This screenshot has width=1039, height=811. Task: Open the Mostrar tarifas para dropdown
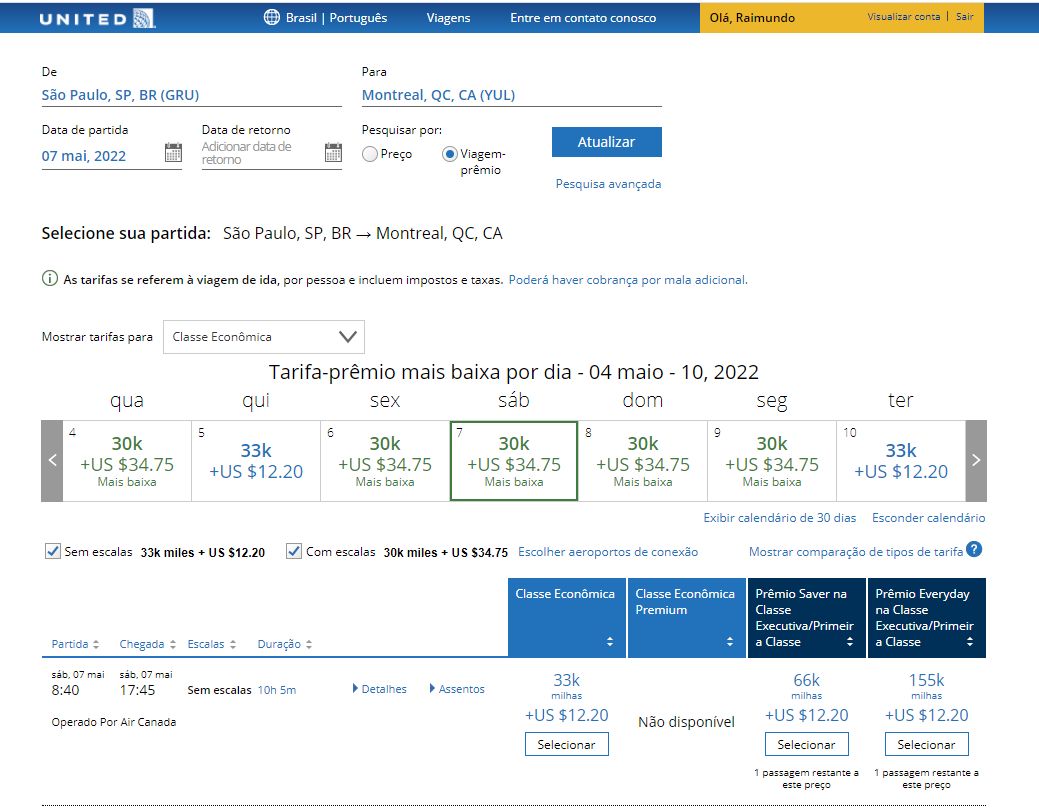(x=264, y=337)
